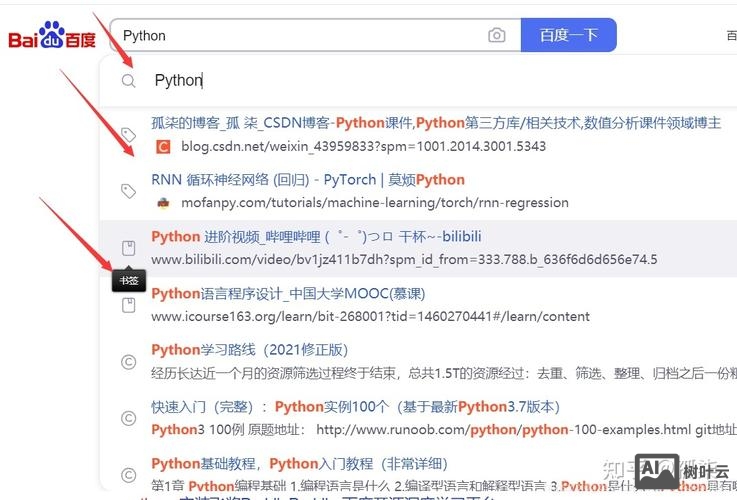Viewport: 737px width, 500px height.
Task: Click CSDN favicon next to blog.csdn.net URL
Action: [x=163, y=147]
